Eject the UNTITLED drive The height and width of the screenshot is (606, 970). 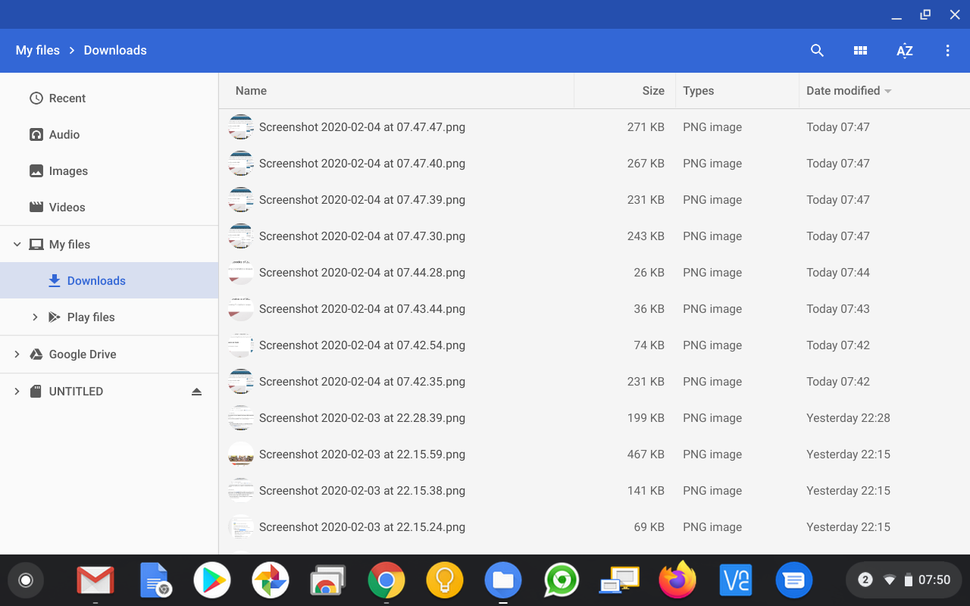click(x=196, y=391)
